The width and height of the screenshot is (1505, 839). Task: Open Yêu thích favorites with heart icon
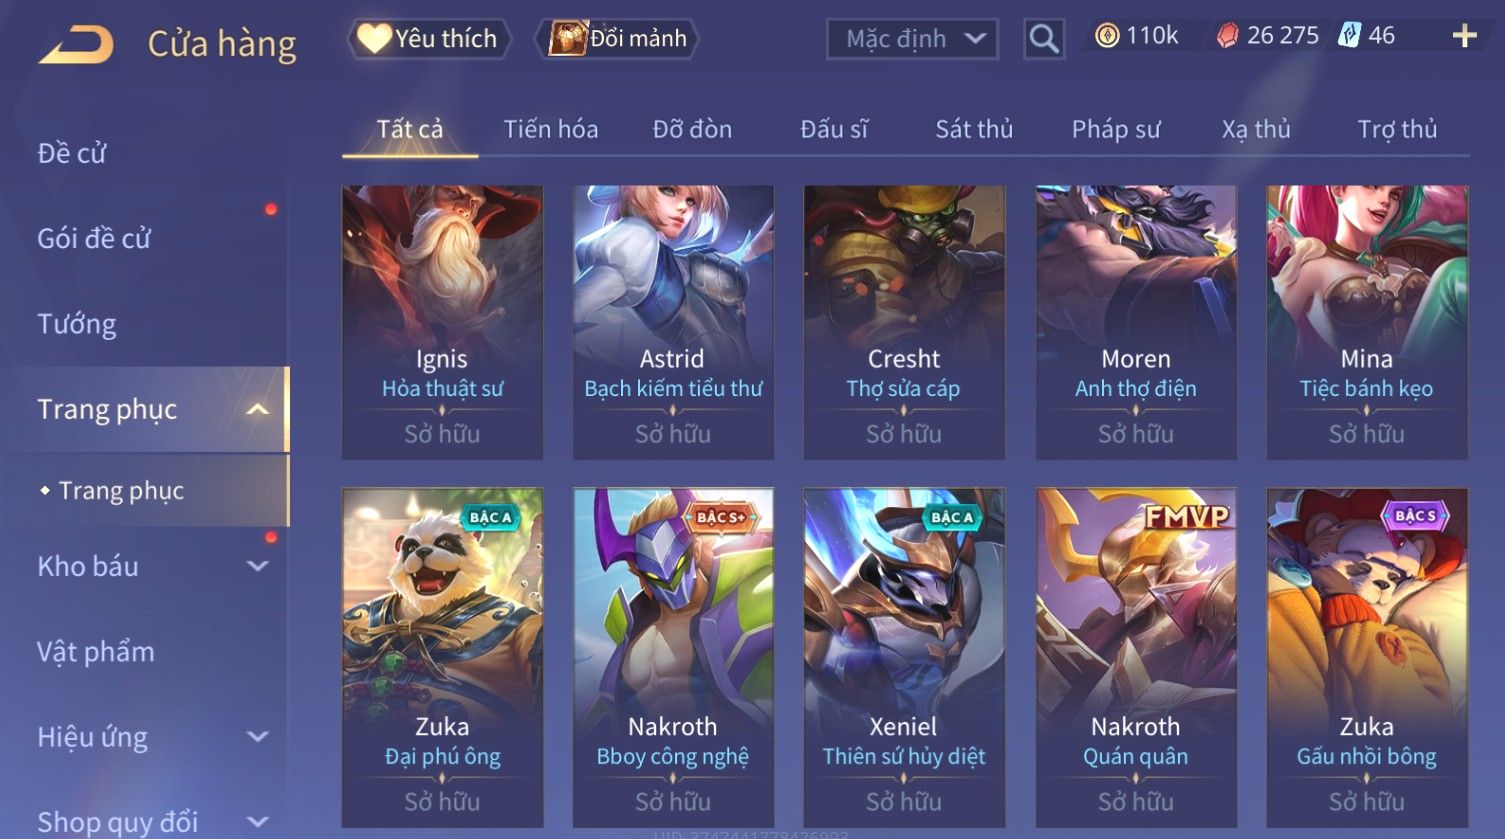[x=429, y=39]
